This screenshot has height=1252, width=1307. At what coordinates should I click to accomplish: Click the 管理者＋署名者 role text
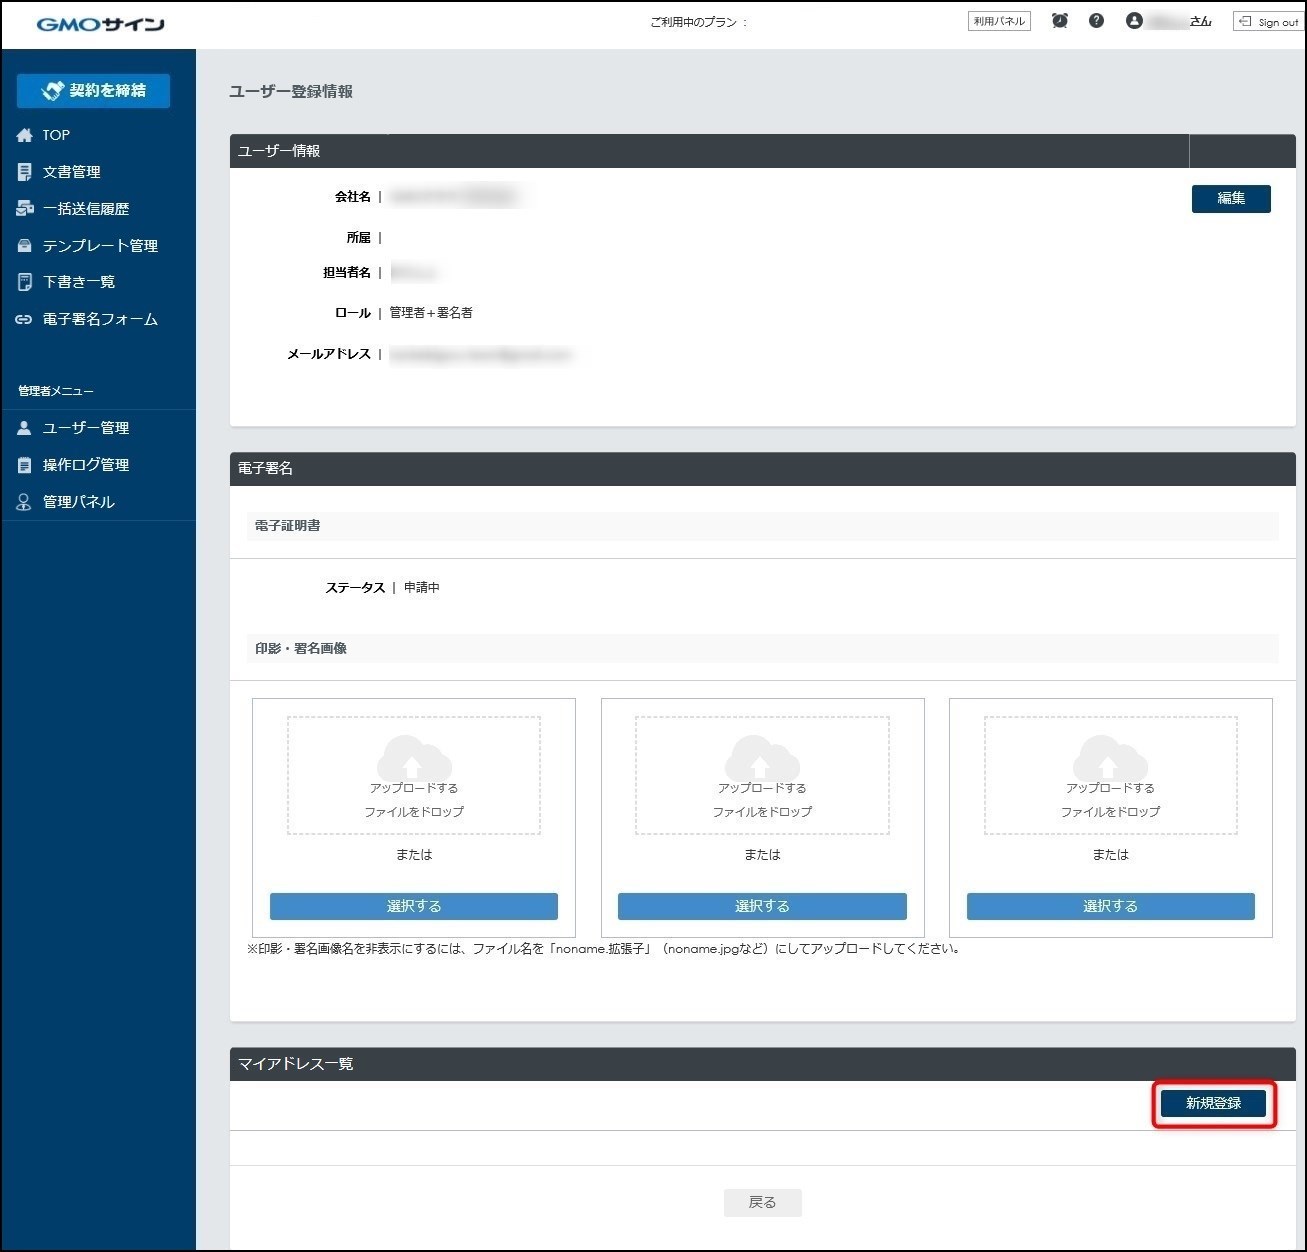[x=431, y=313]
